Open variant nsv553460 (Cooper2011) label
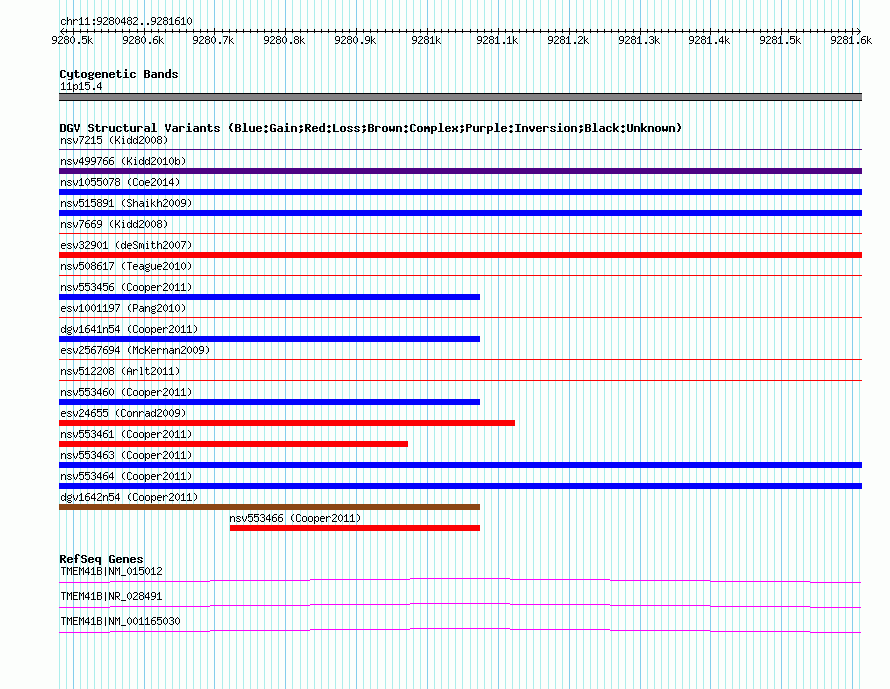 (126, 392)
